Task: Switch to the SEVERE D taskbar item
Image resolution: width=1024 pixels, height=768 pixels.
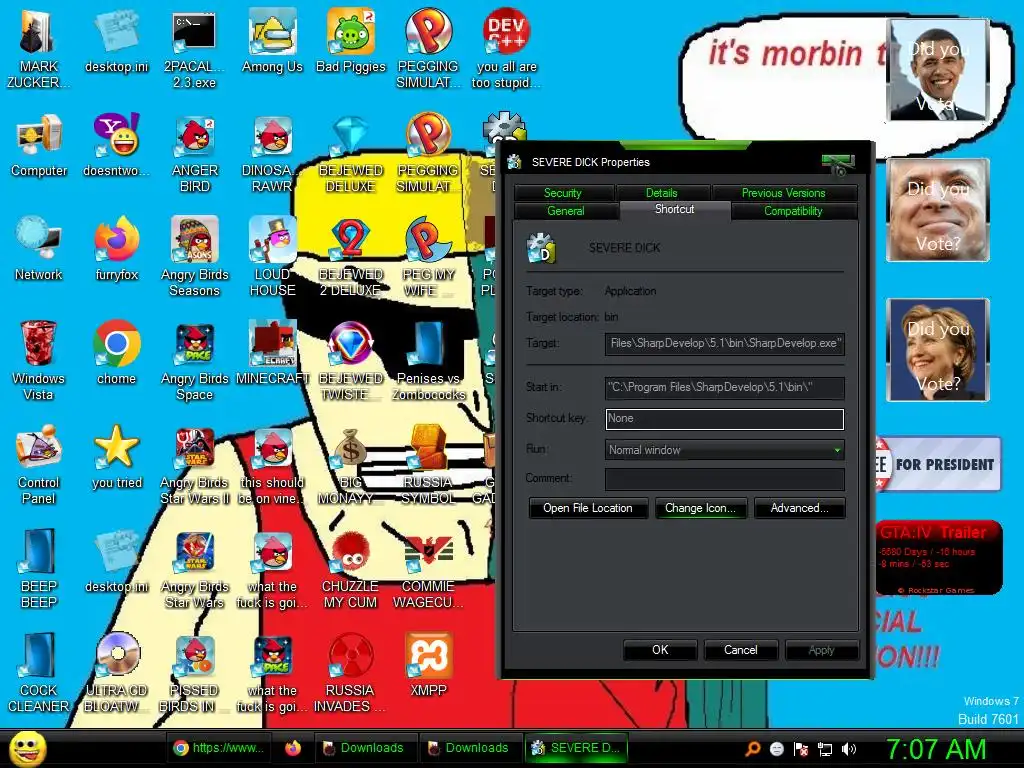Action: tap(575, 748)
